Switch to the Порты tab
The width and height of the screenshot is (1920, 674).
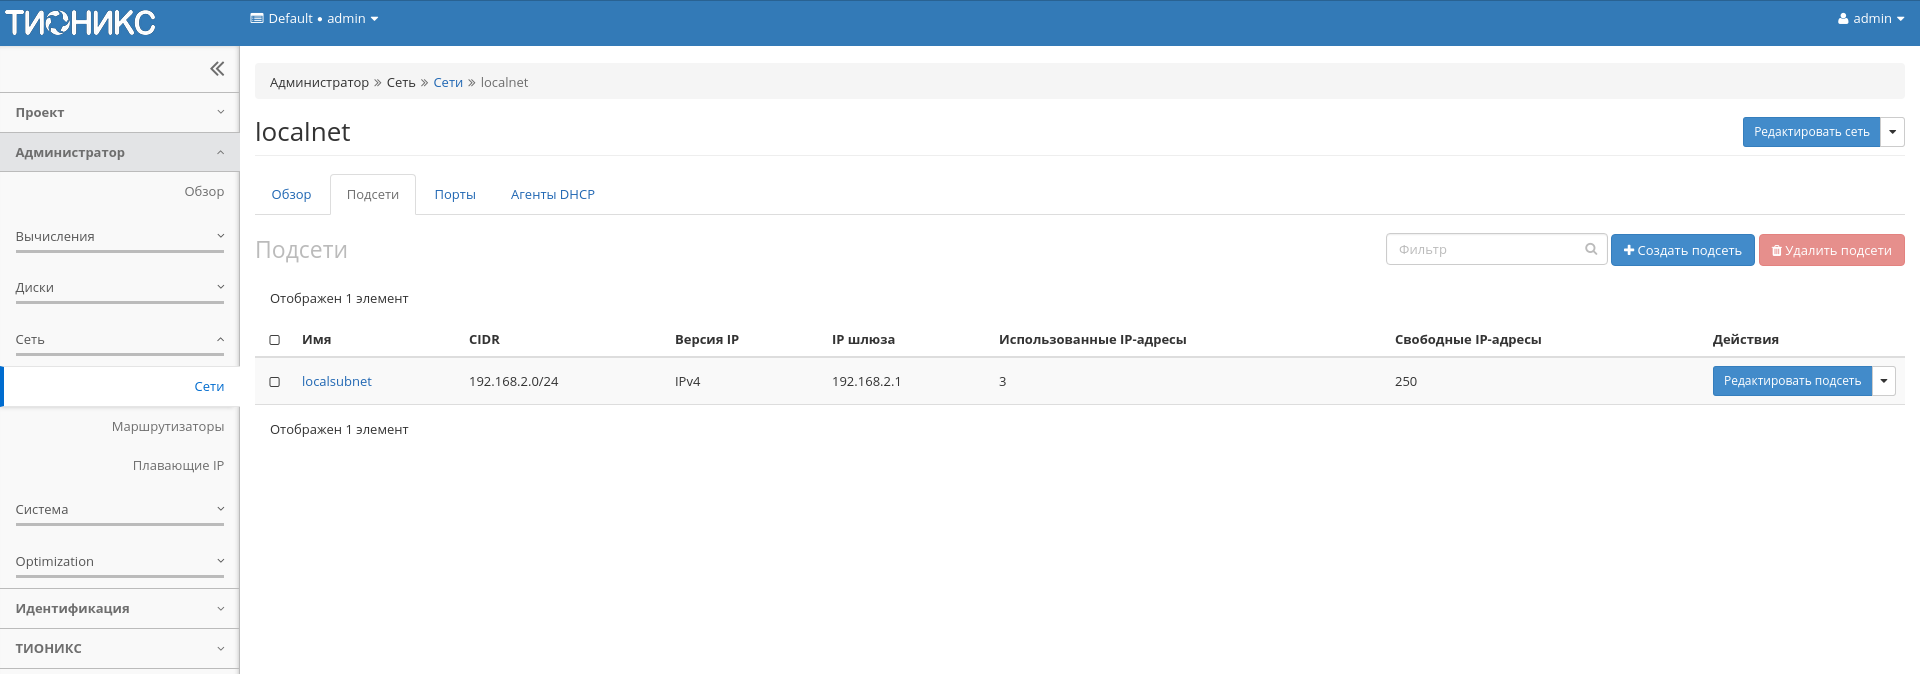[x=455, y=195]
